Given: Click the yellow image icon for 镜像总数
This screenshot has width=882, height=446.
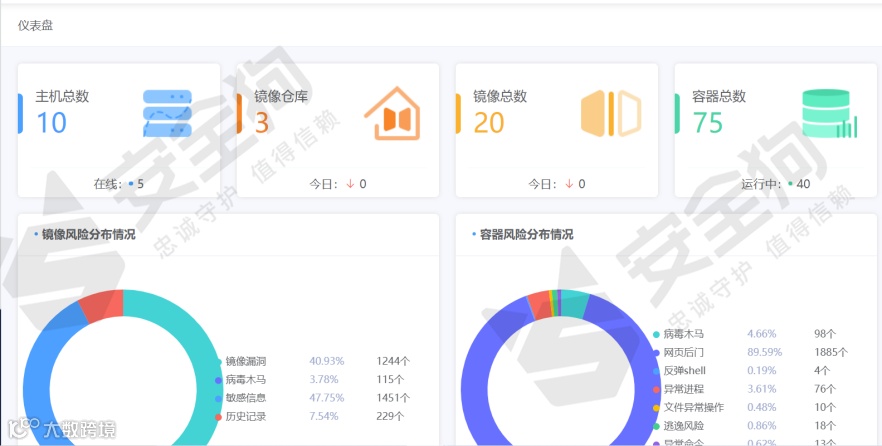Looking at the screenshot, I should [611, 114].
